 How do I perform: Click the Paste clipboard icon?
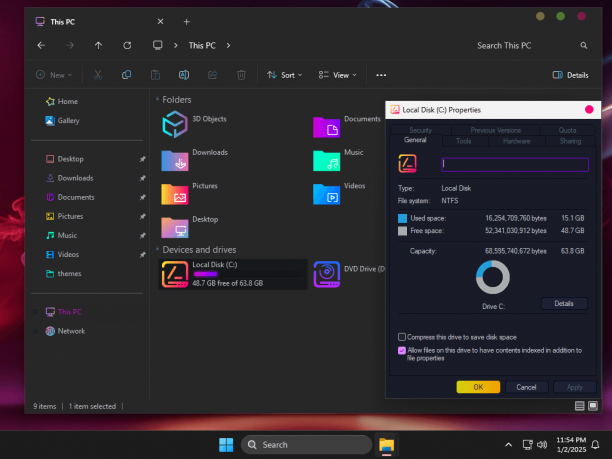155,75
